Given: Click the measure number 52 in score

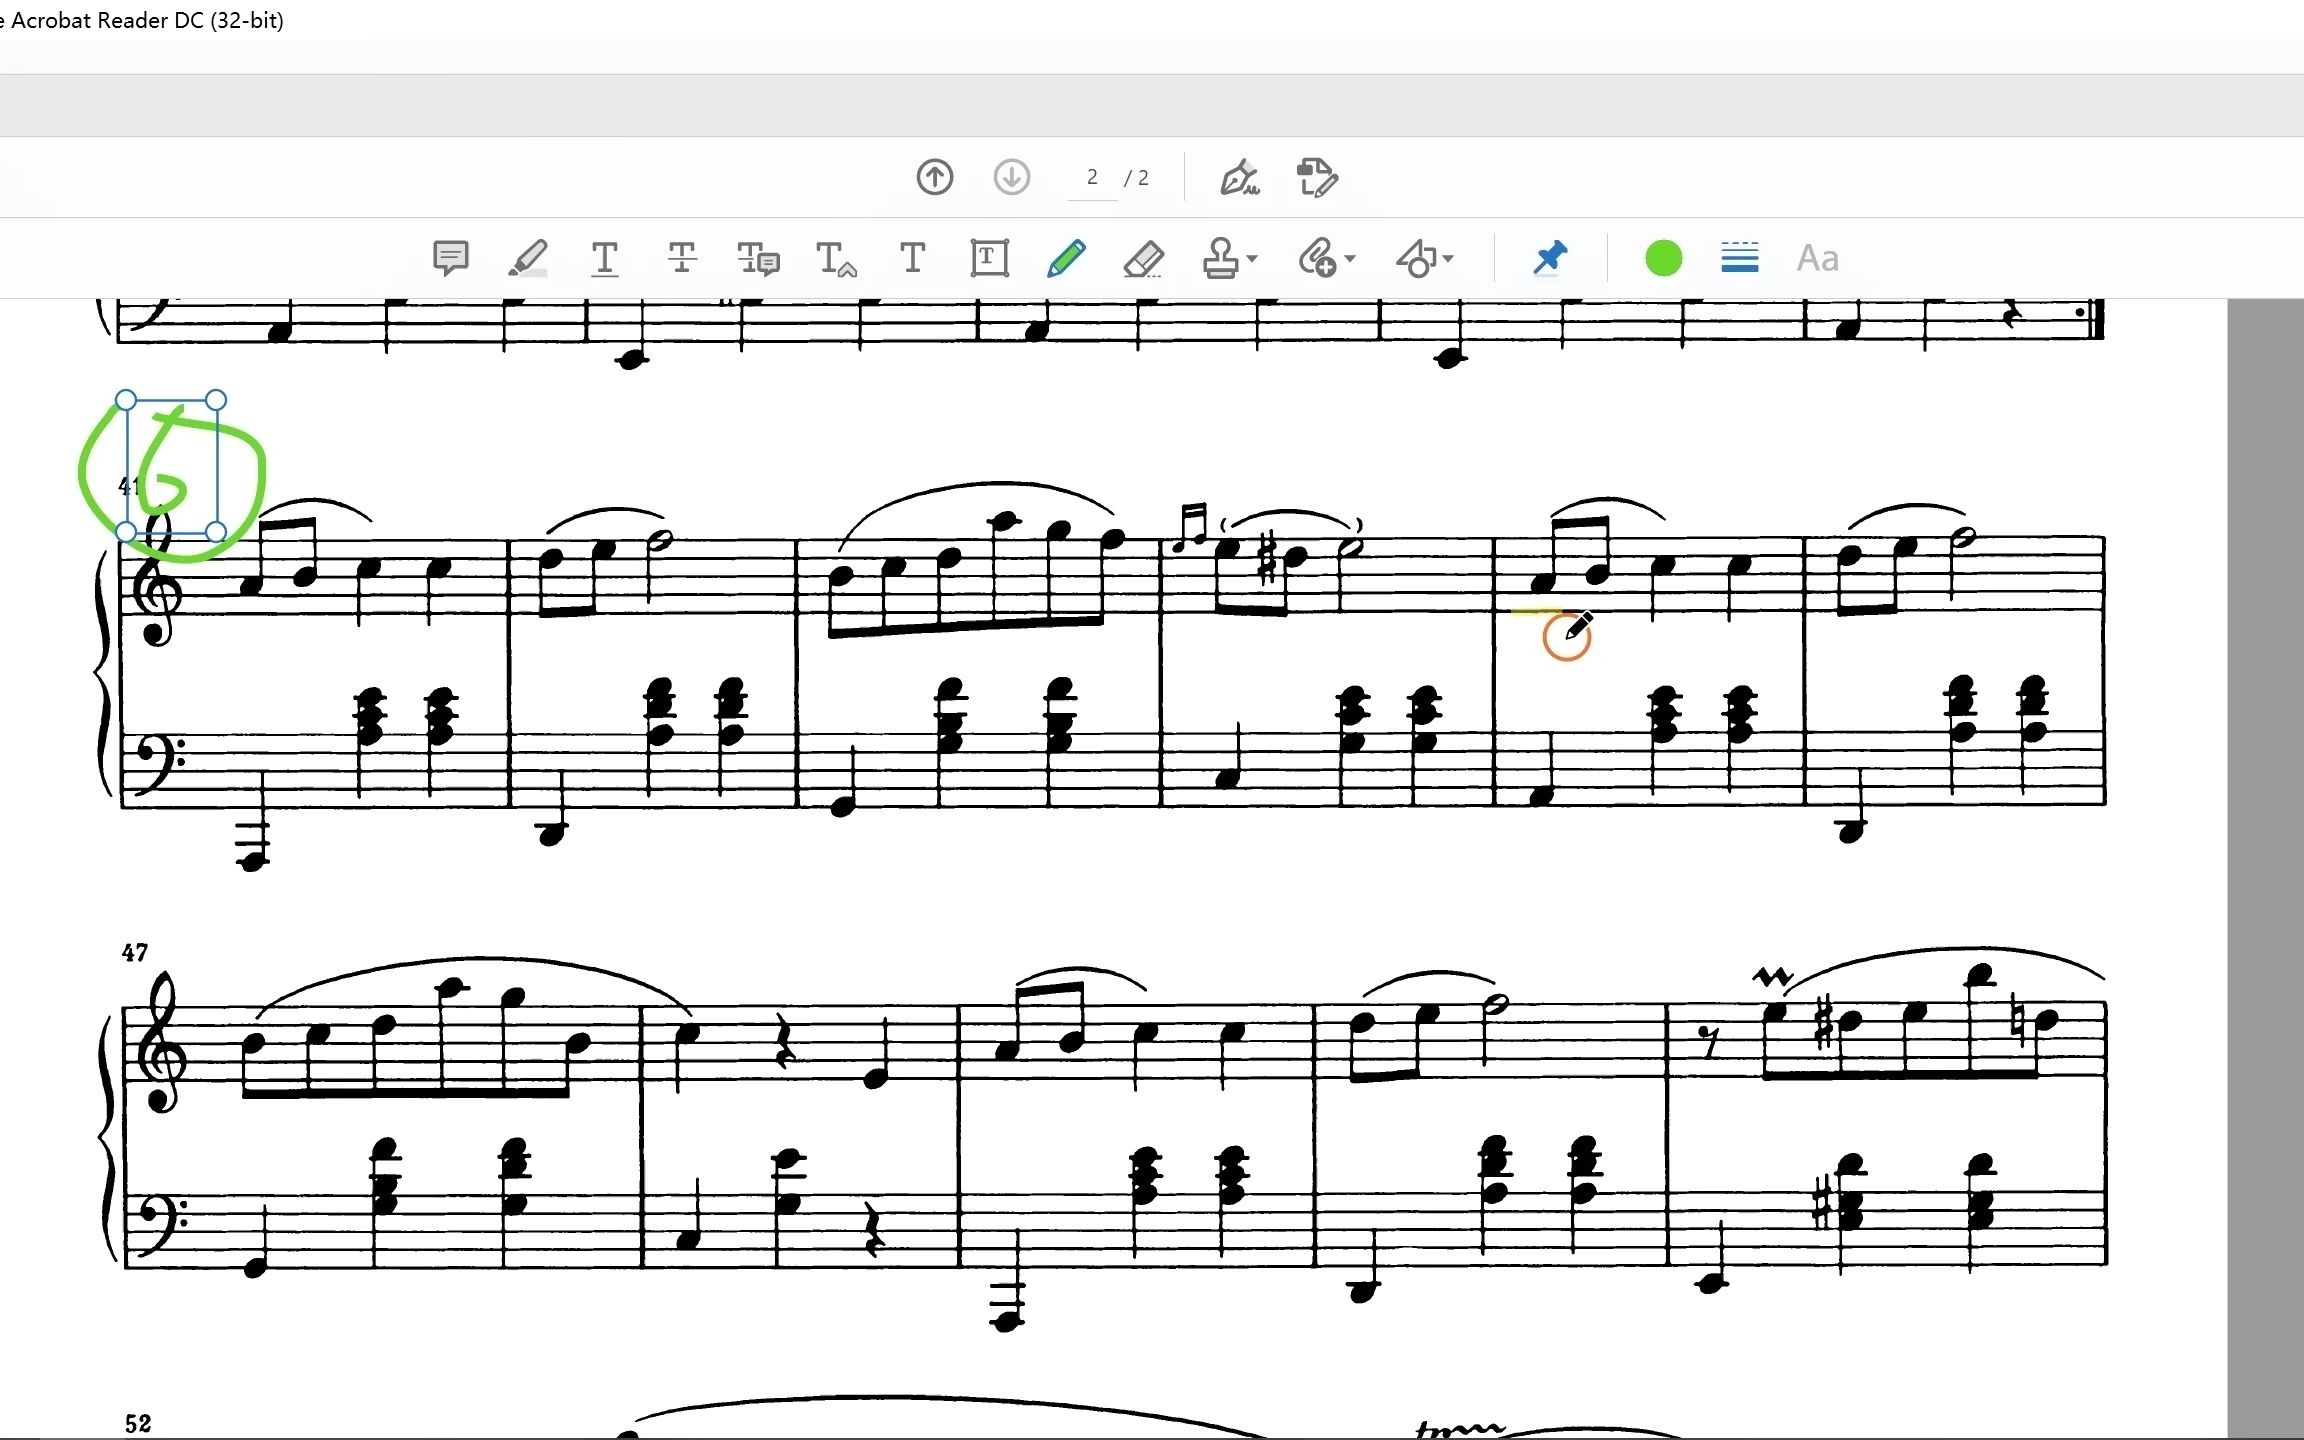Looking at the screenshot, I should [x=138, y=1423].
